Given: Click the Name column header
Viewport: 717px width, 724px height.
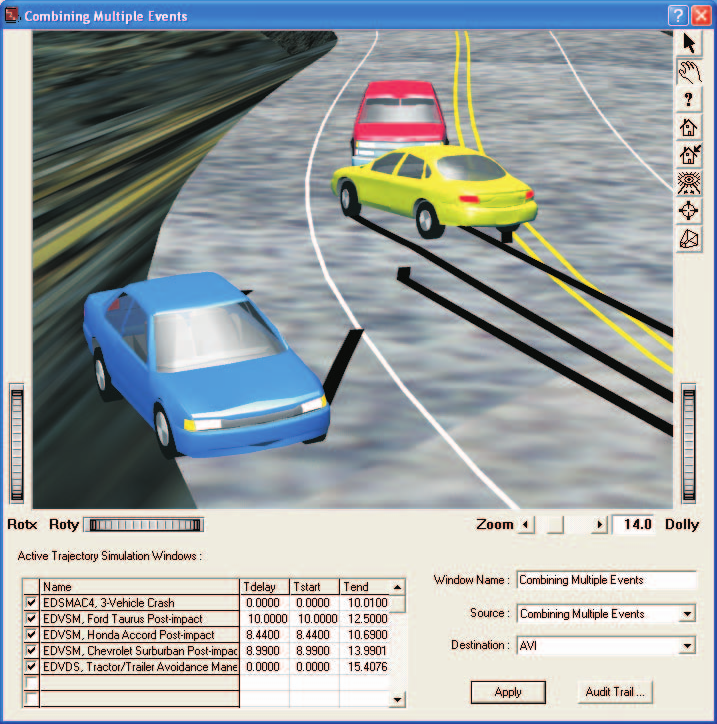Looking at the screenshot, I should [139, 586].
